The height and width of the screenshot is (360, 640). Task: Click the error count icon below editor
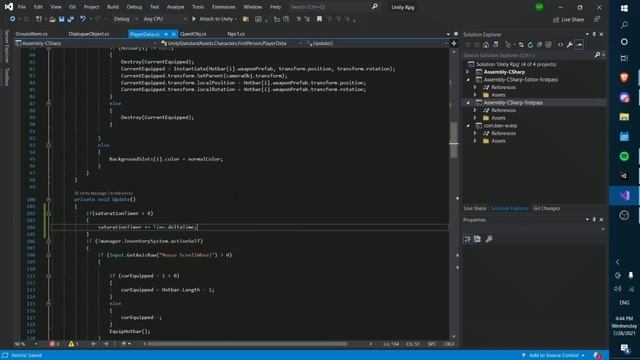click(x=52, y=344)
